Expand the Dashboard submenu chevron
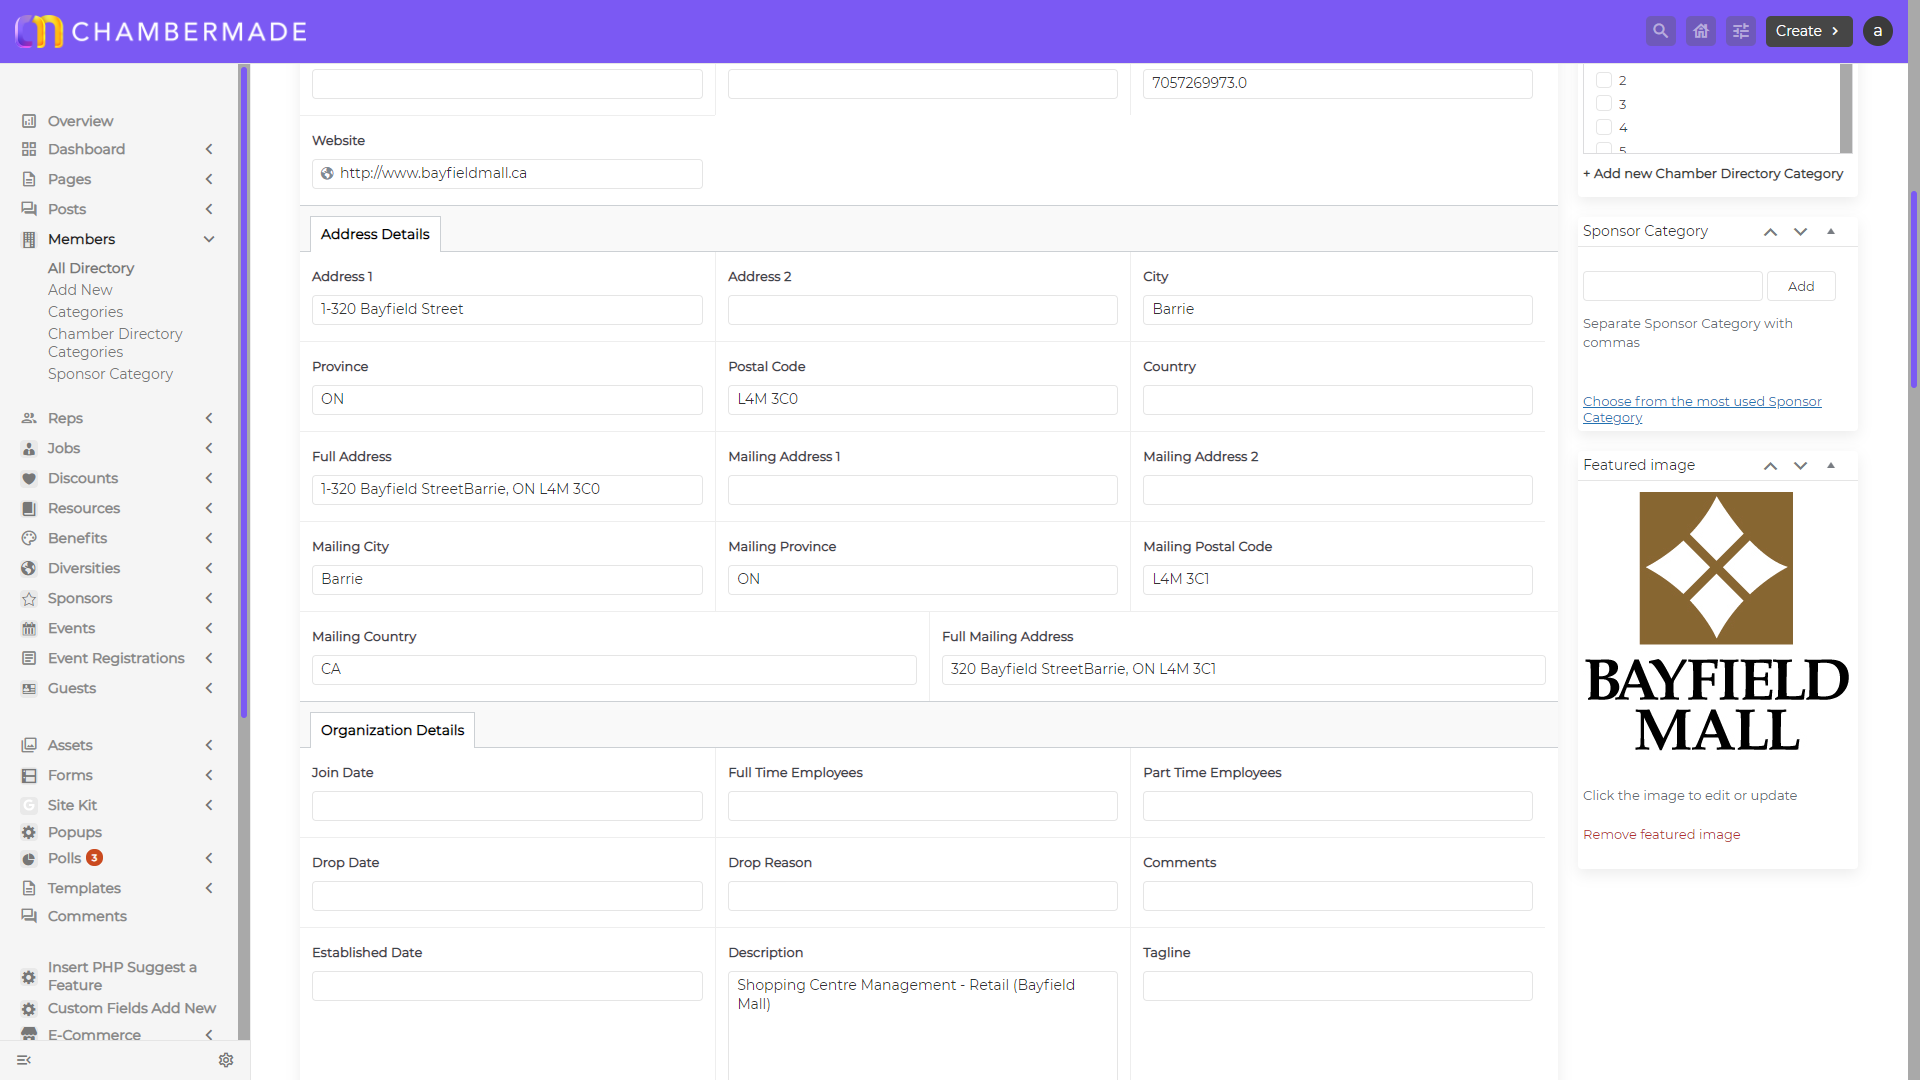 click(x=209, y=149)
